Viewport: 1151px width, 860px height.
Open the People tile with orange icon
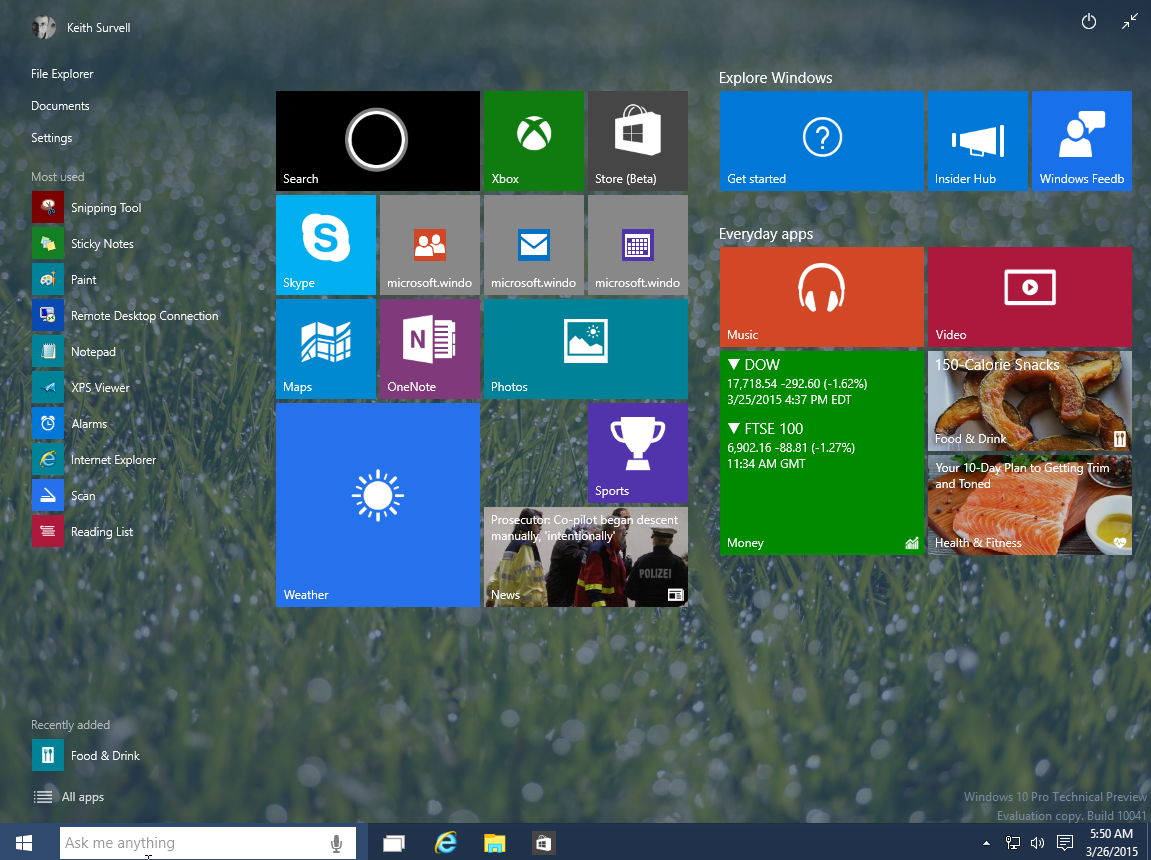(x=429, y=245)
